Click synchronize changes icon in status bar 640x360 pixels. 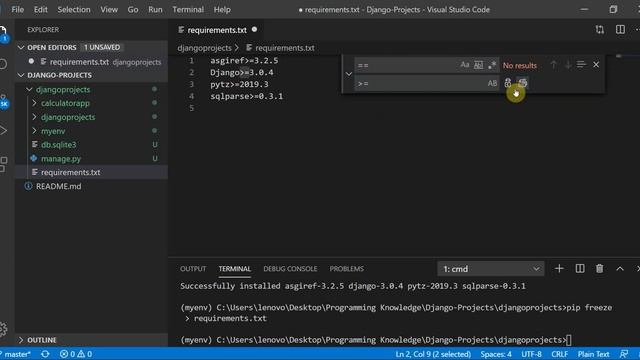click(x=45, y=354)
